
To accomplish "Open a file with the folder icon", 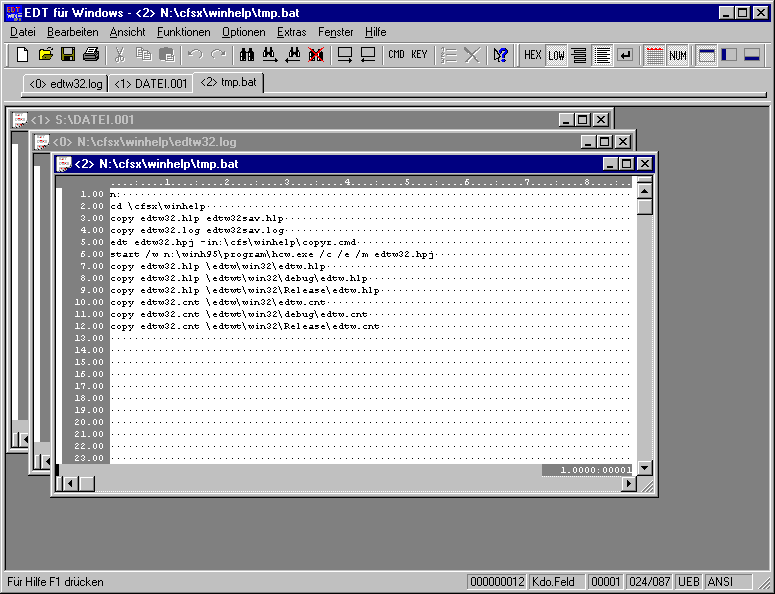I will (46, 55).
